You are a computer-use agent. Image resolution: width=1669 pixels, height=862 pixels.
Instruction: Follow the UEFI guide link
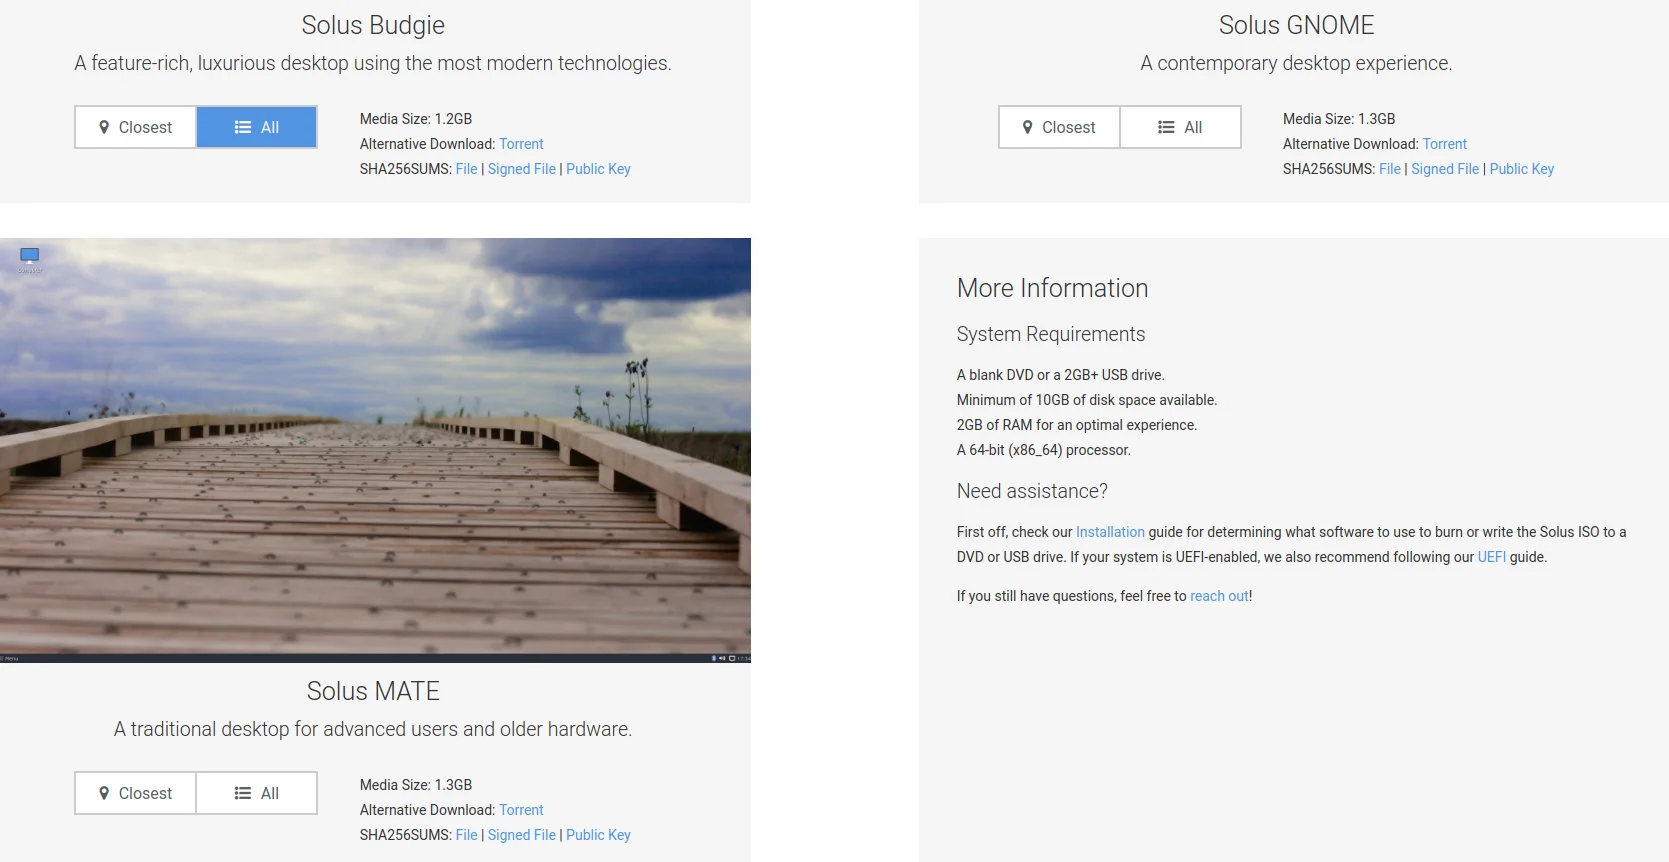[1492, 557]
